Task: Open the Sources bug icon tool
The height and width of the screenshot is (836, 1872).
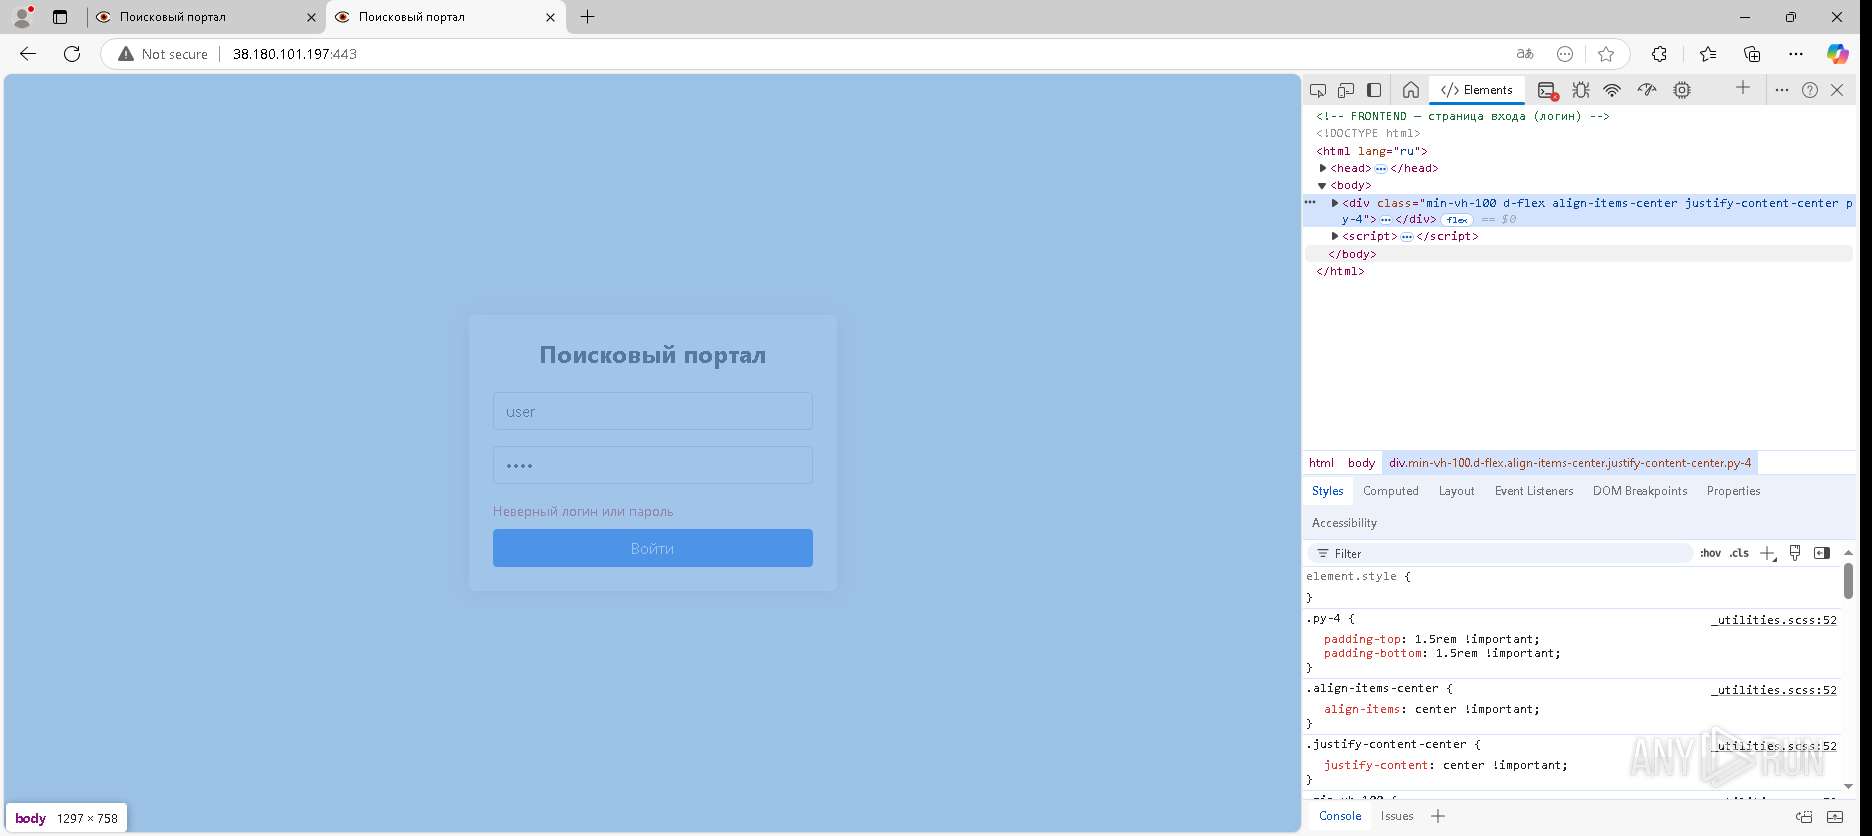Action: pyautogui.click(x=1581, y=90)
